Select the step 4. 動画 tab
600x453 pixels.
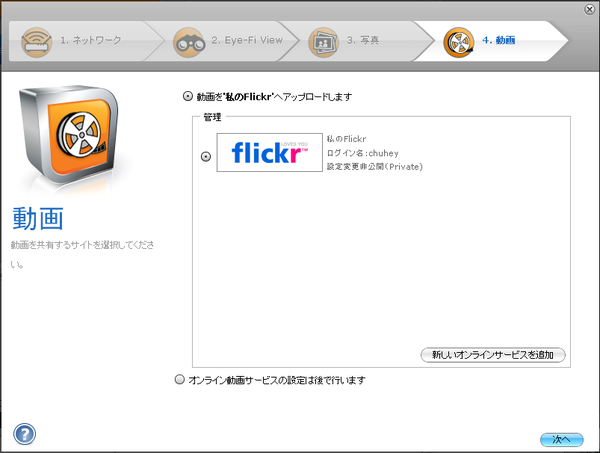click(491, 41)
